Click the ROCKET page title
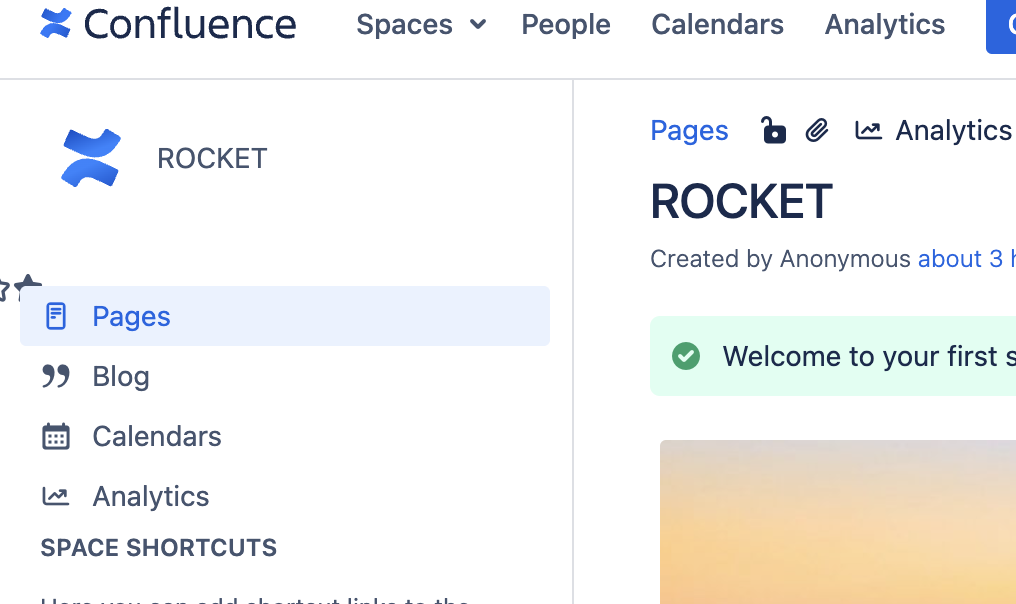This screenshot has height=604, width=1016. coord(741,202)
